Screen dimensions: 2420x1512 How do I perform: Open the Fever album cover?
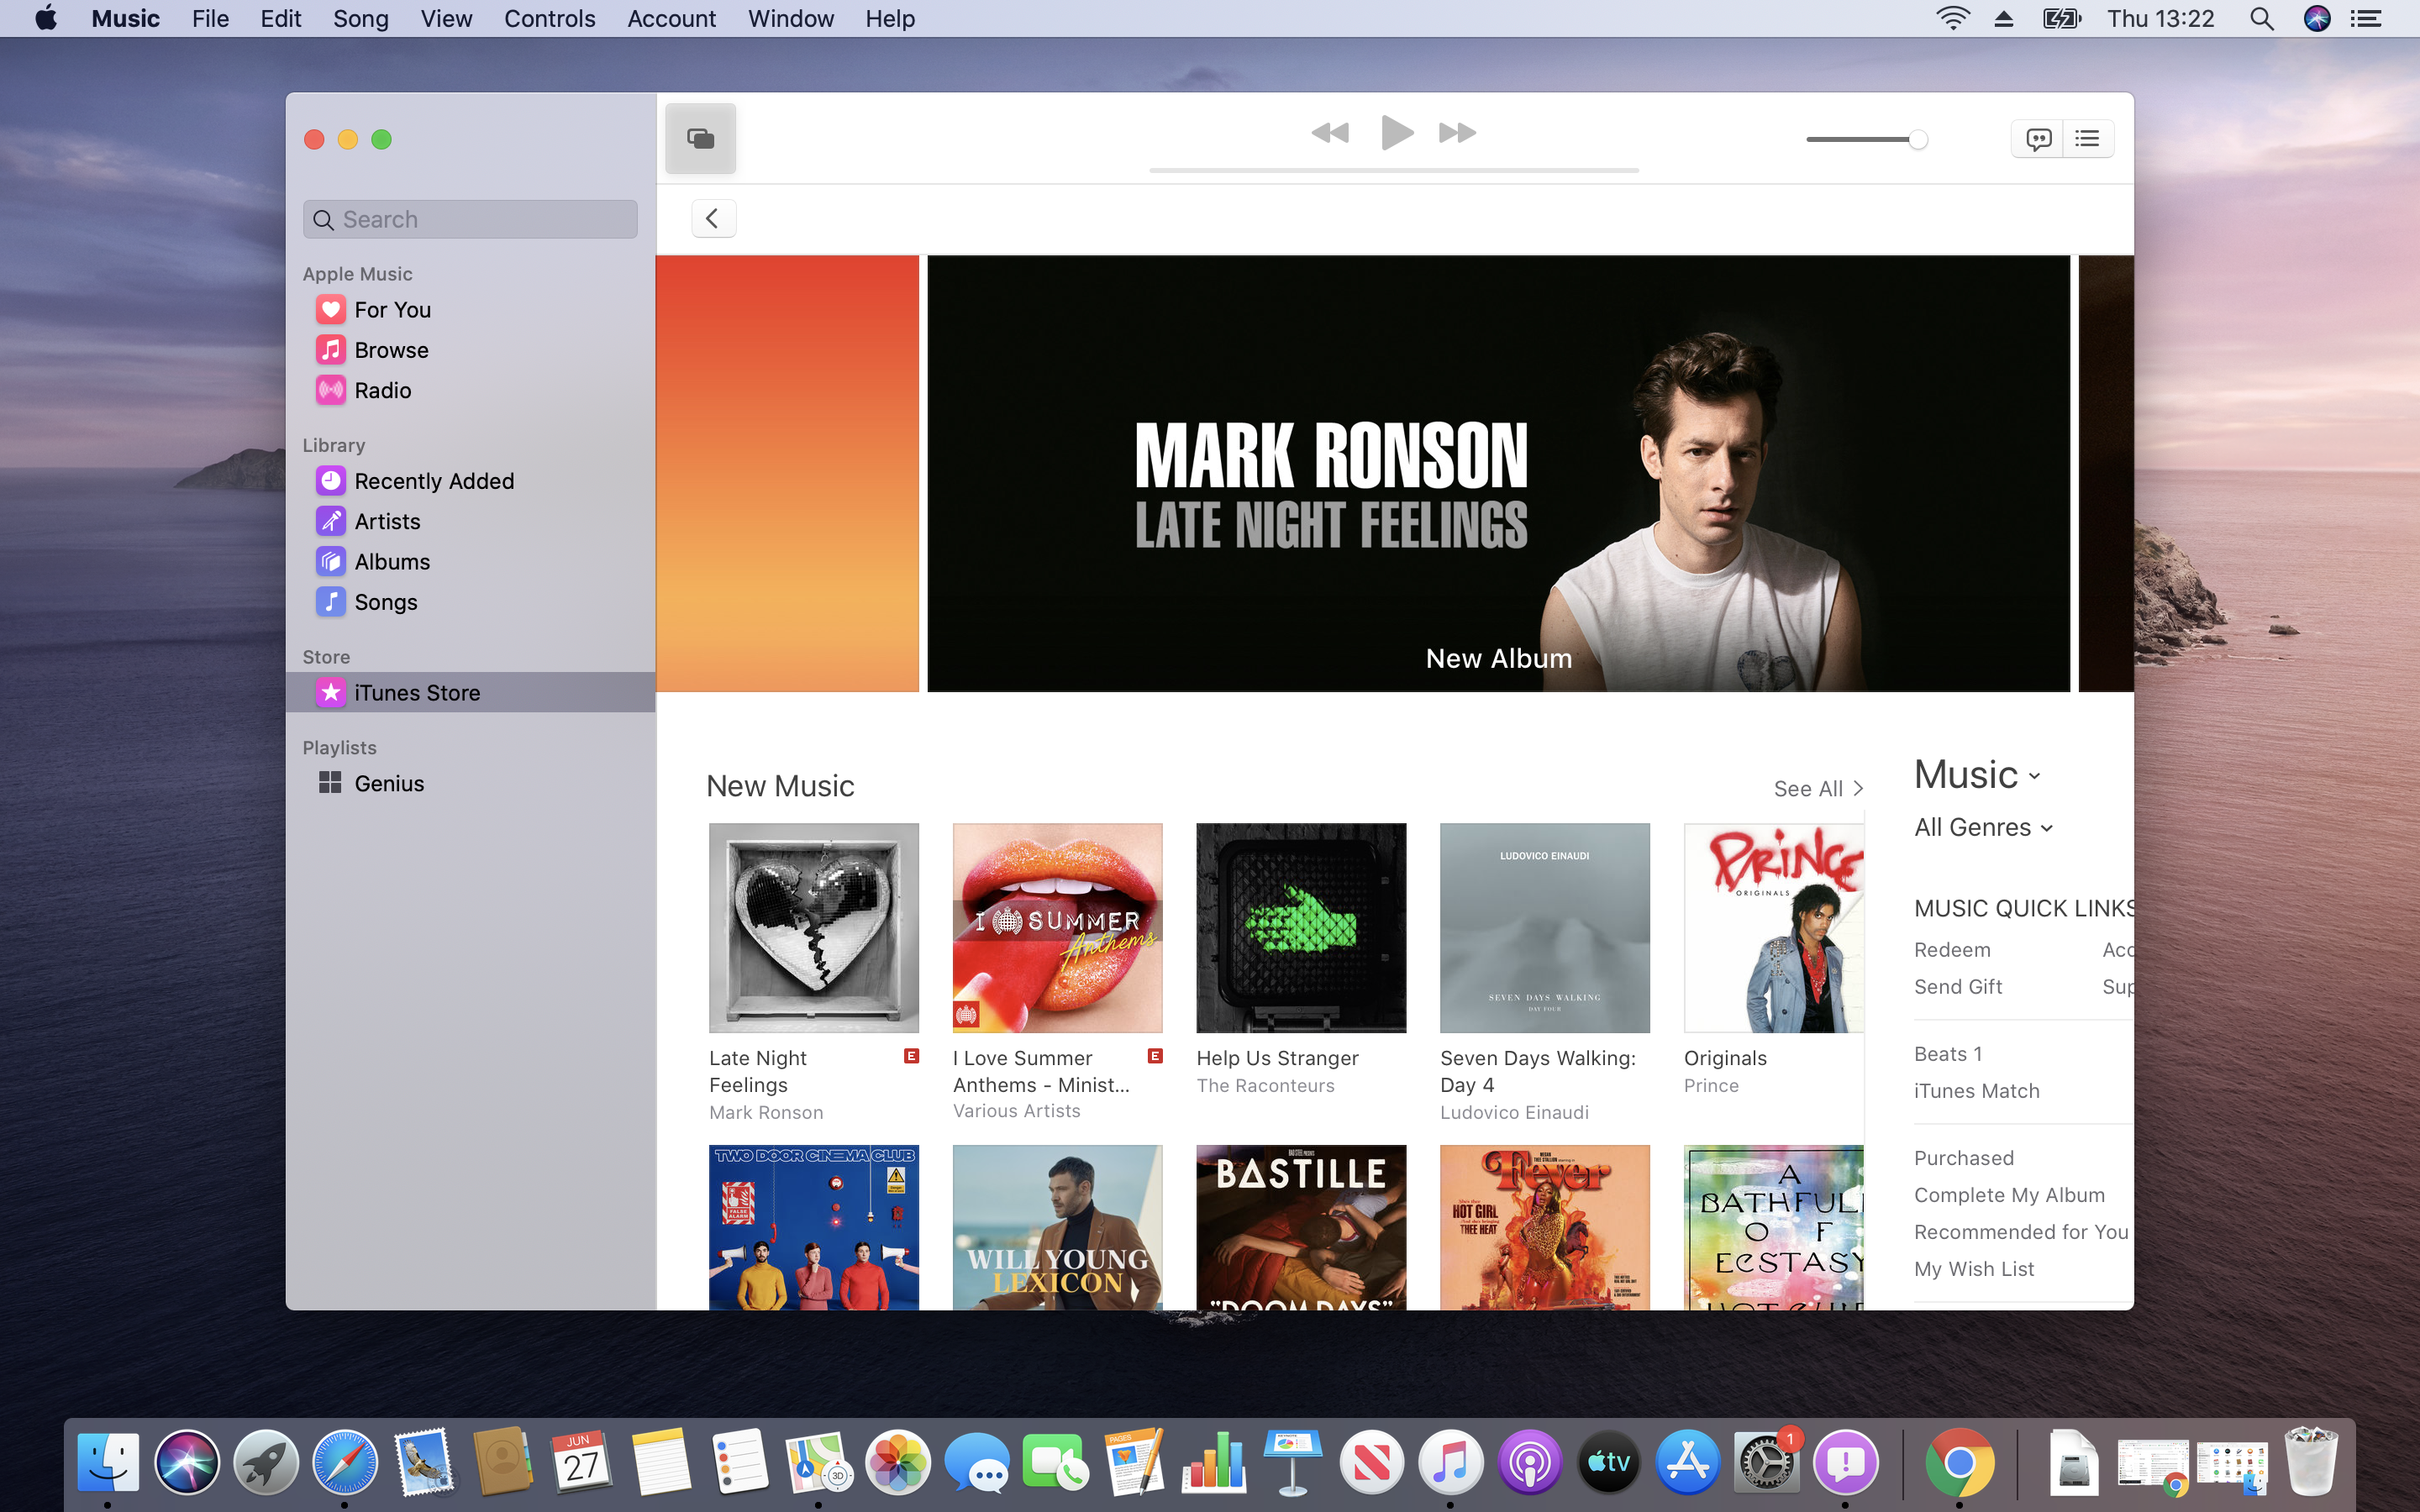pos(1544,1227)
